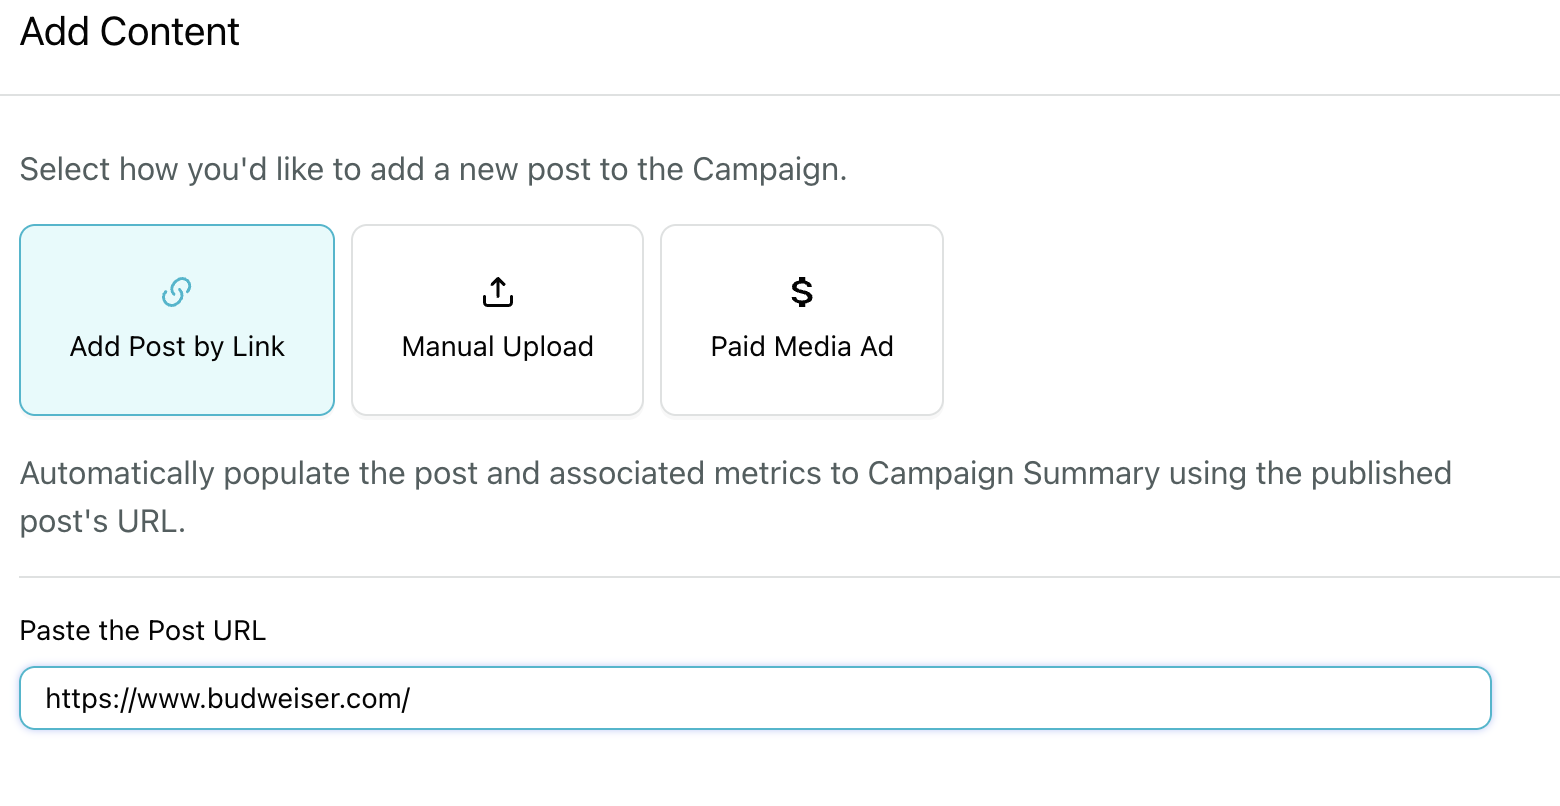Click the 'Paid Media Ad' label text
The image size is (1560, 806).
click(x=801, y=347)
